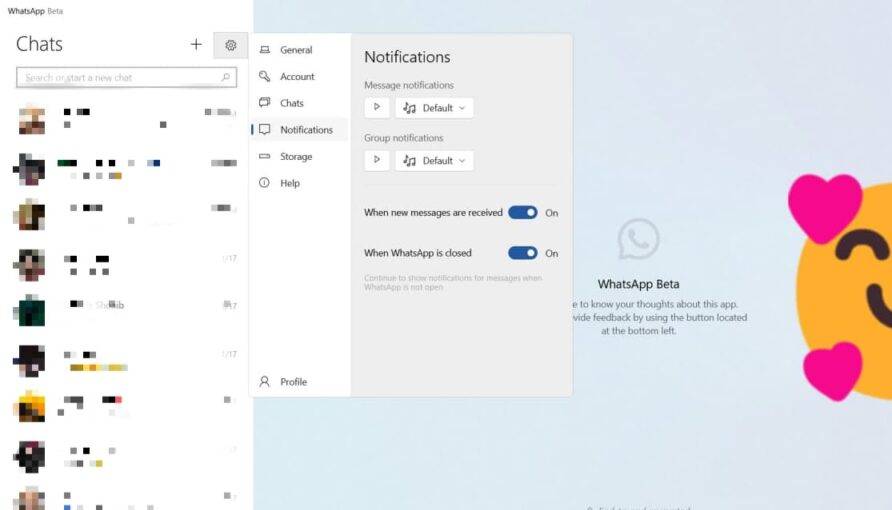
Task: Open the first chat in the list
Action: tap(126, 118)
